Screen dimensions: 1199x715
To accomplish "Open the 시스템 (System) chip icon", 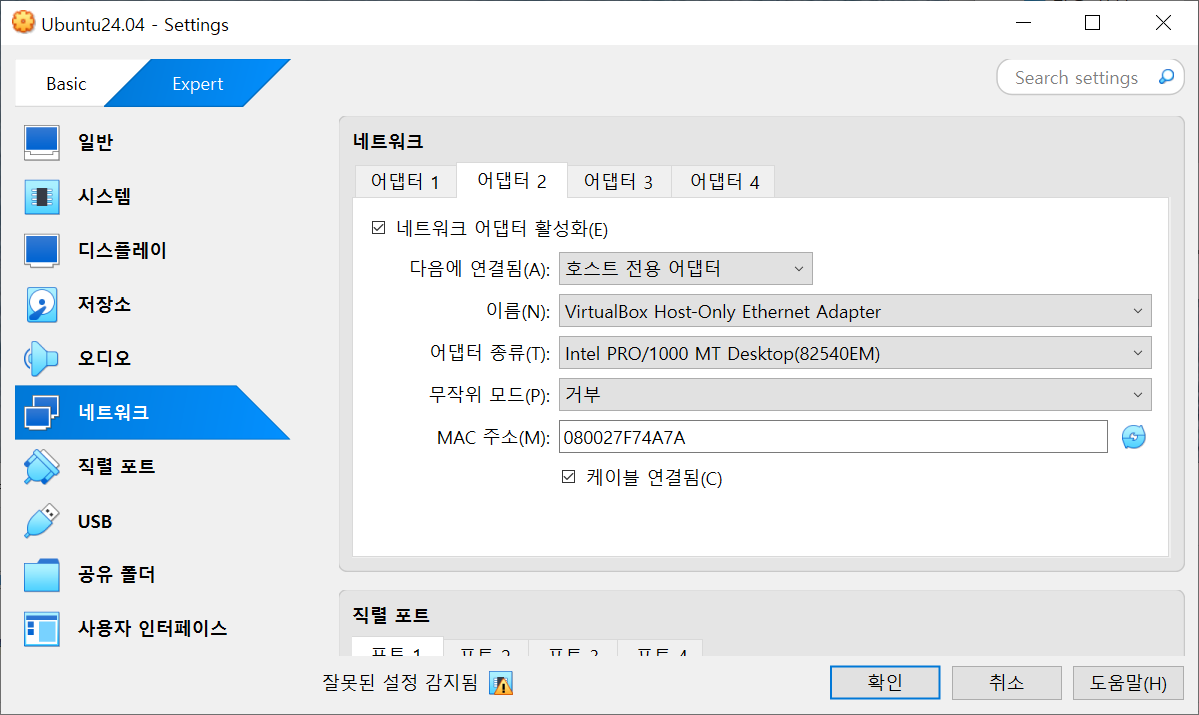I will pyautogui.click(x=41, y=197).
